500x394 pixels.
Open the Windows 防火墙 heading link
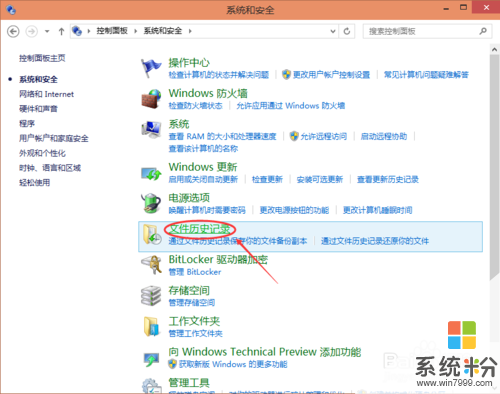click(208, 93)
